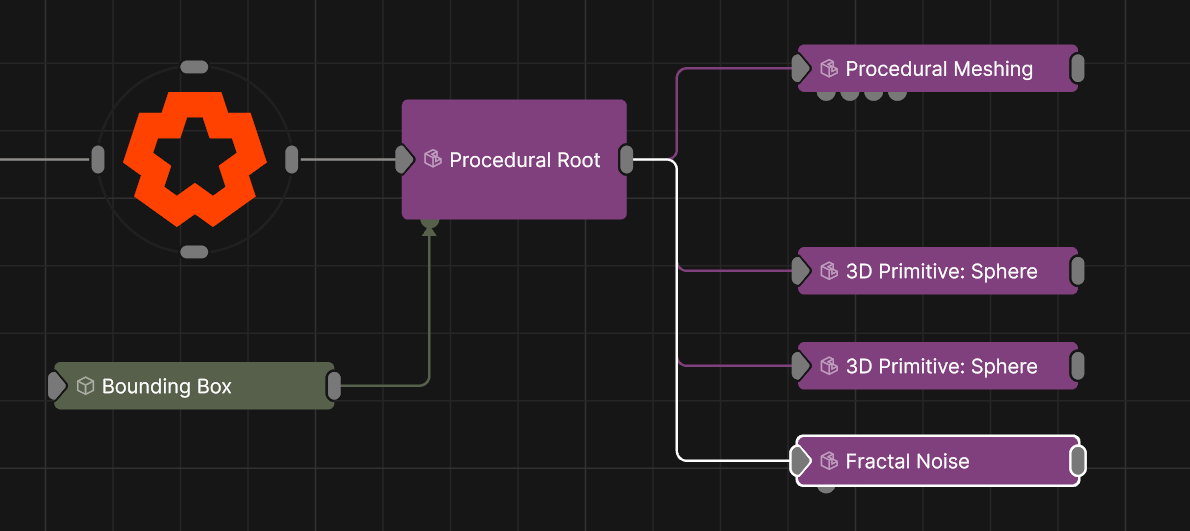This screenshot has width=1190, height=531.
Task: Click the Procedural Meshing output port
Action: [x=1077, y=69]
